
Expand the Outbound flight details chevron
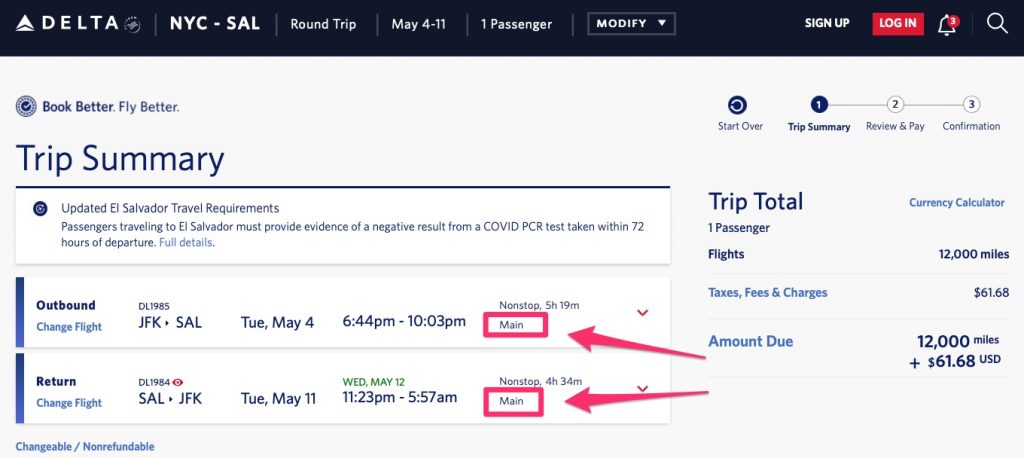click(x=643, y=313)
